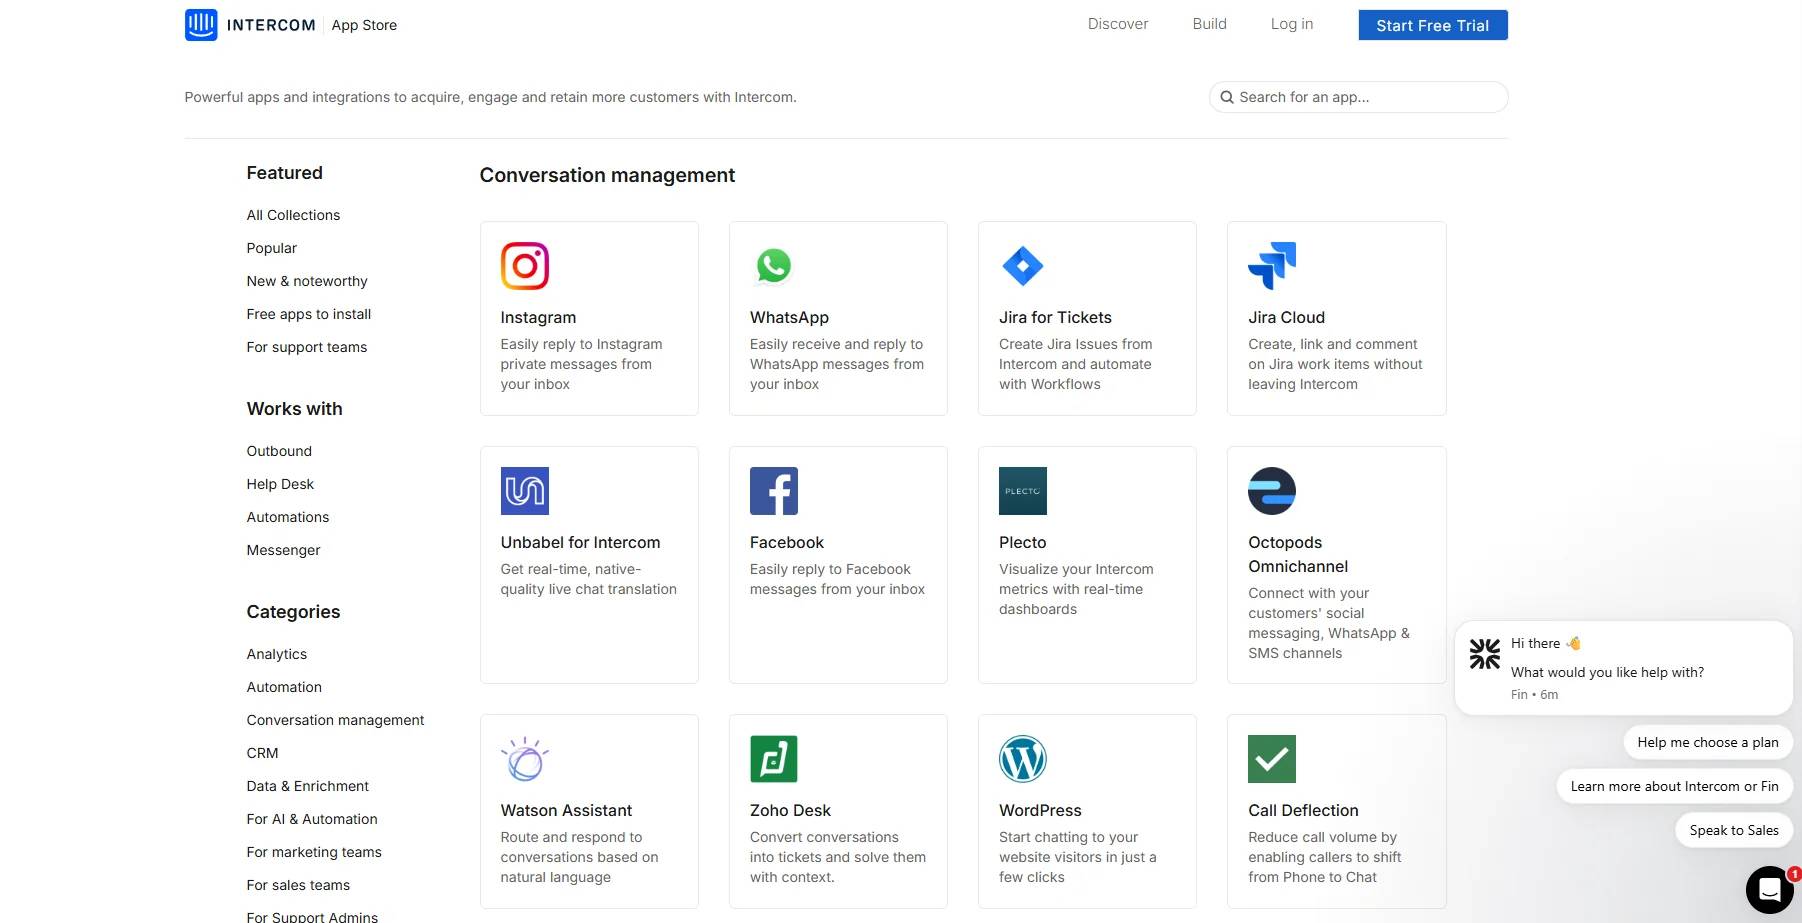The image size is (1802, 923).
Task: Click the Watson Assistant icon
Action: (x=525, y=759)
